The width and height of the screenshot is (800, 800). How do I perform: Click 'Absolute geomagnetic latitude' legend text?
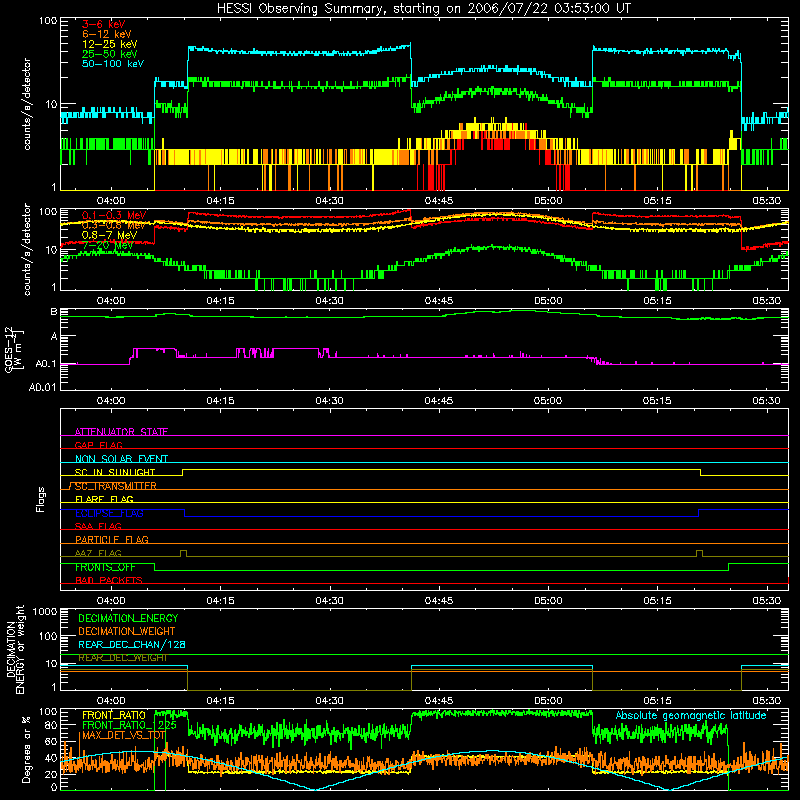[x=691, y=715]
